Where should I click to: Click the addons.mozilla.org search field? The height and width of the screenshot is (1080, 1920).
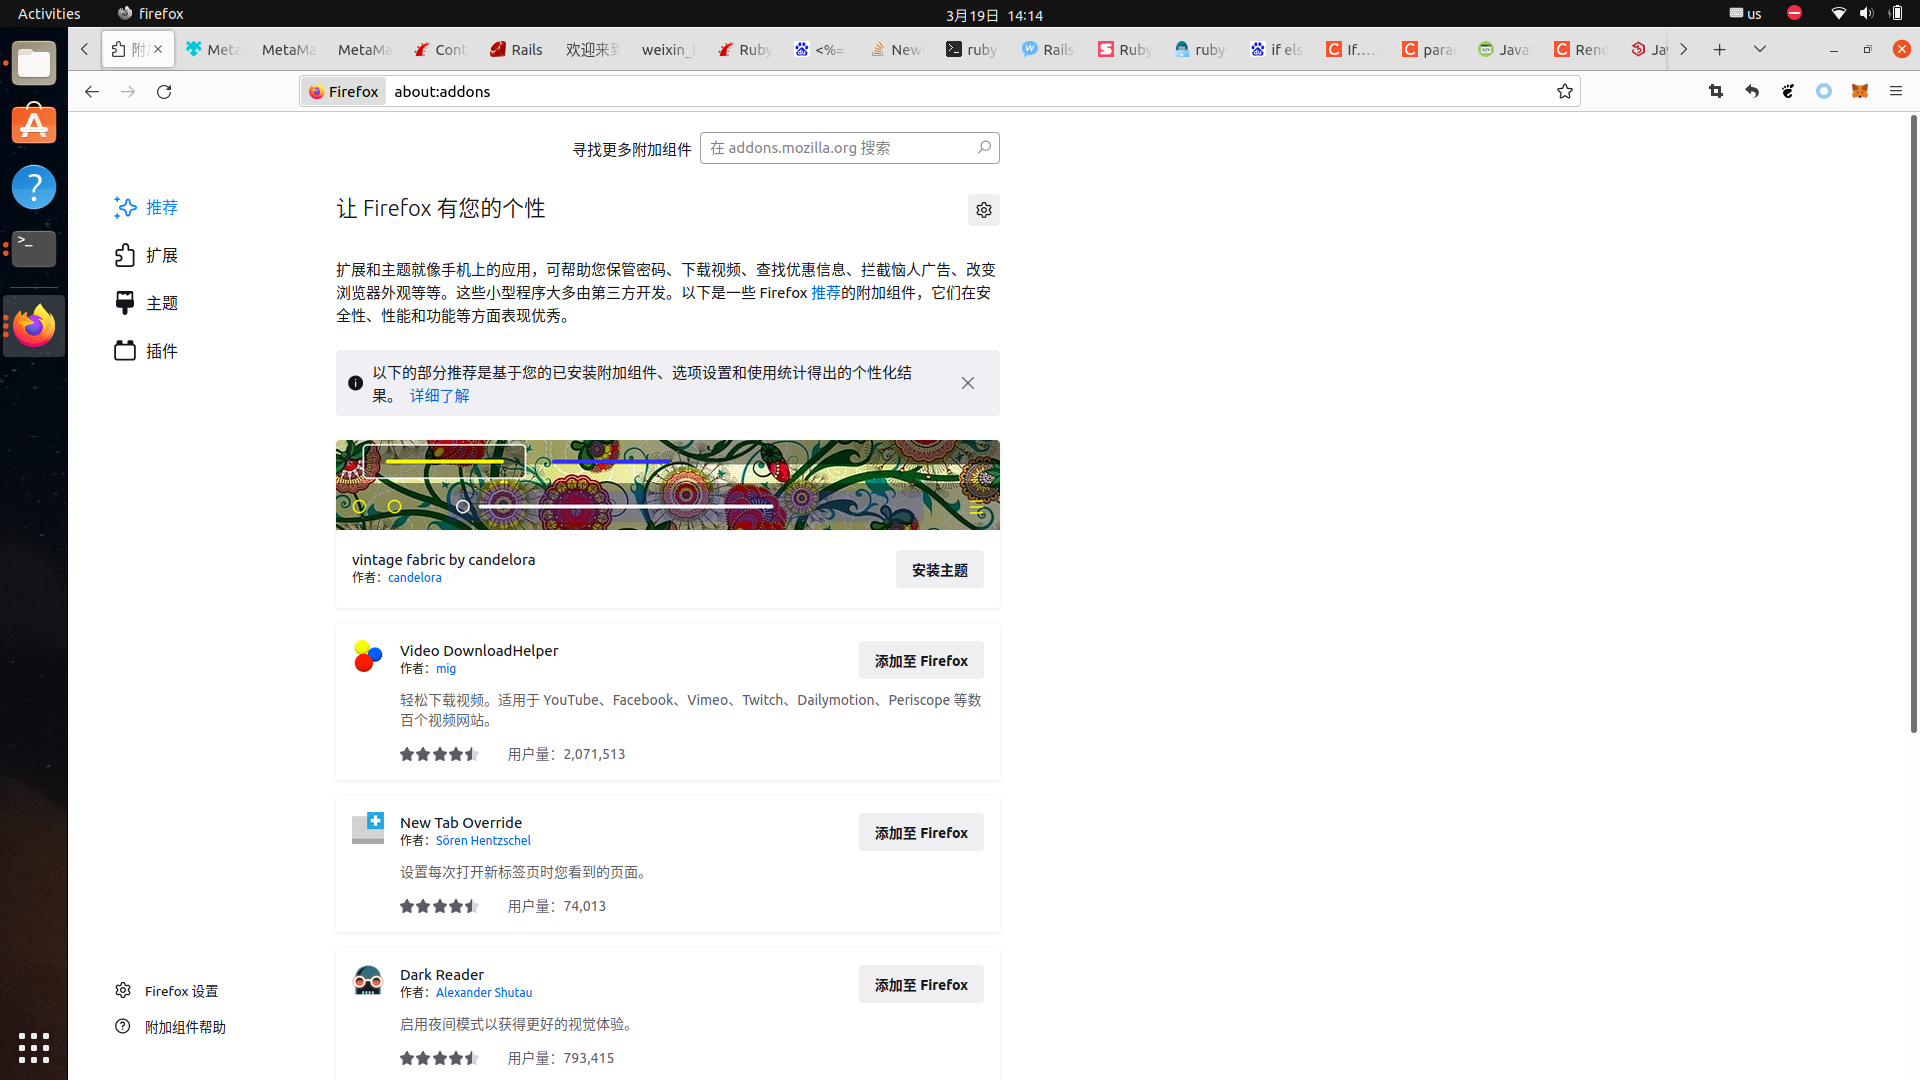point(838,148)
